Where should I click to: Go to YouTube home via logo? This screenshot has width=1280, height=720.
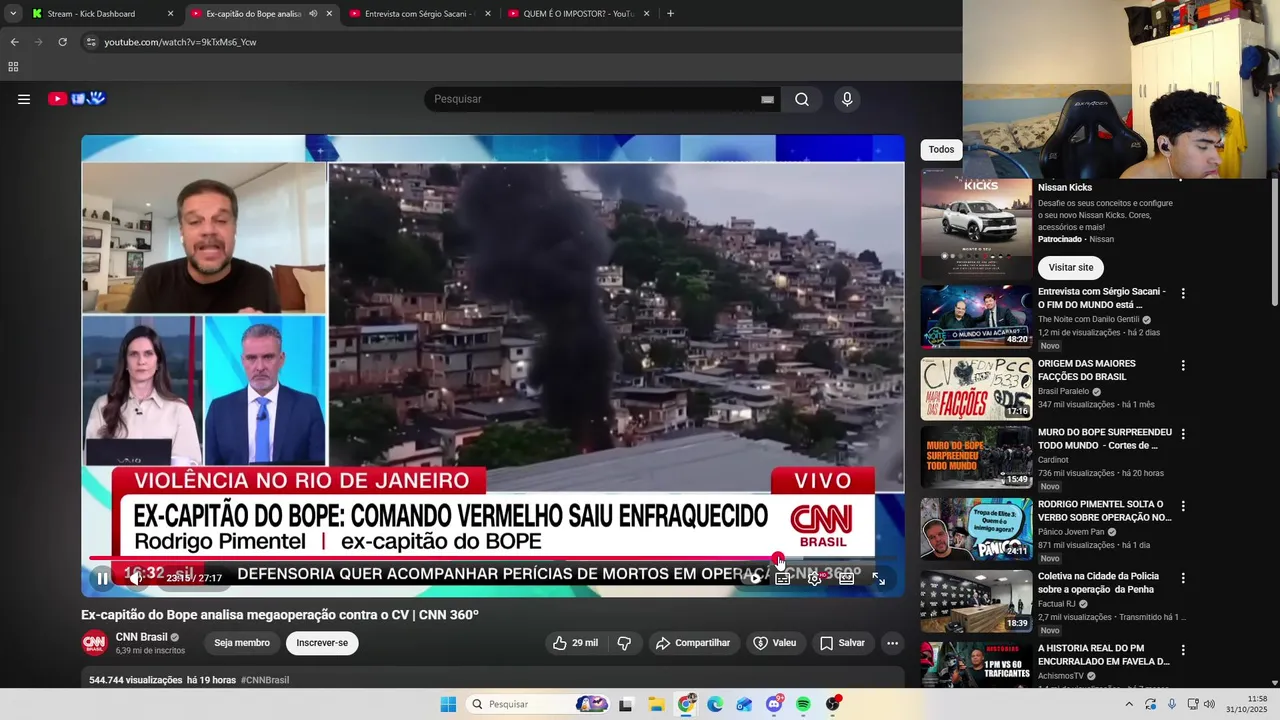[77, 99]
